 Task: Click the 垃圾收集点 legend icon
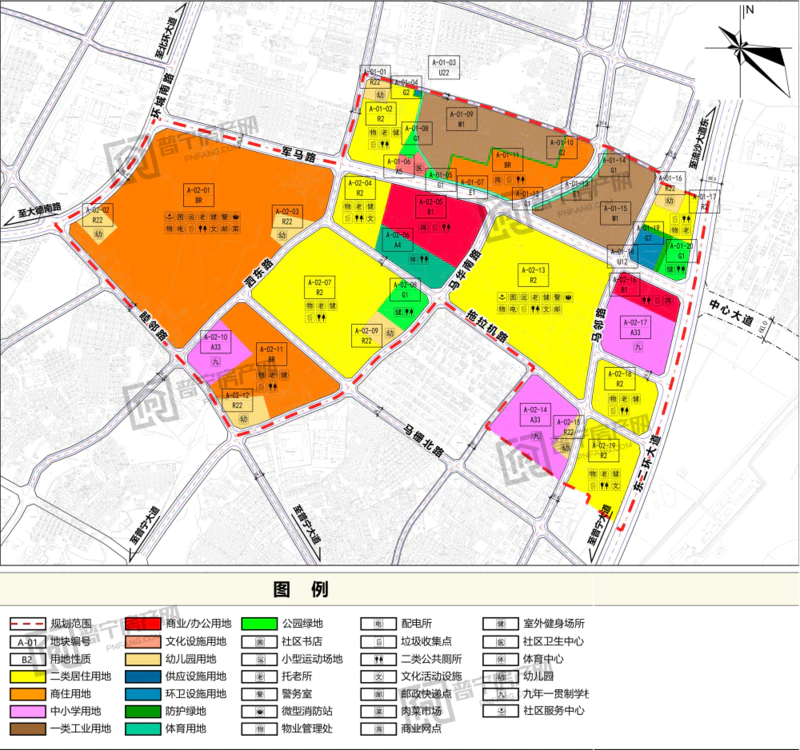[379, 641]
